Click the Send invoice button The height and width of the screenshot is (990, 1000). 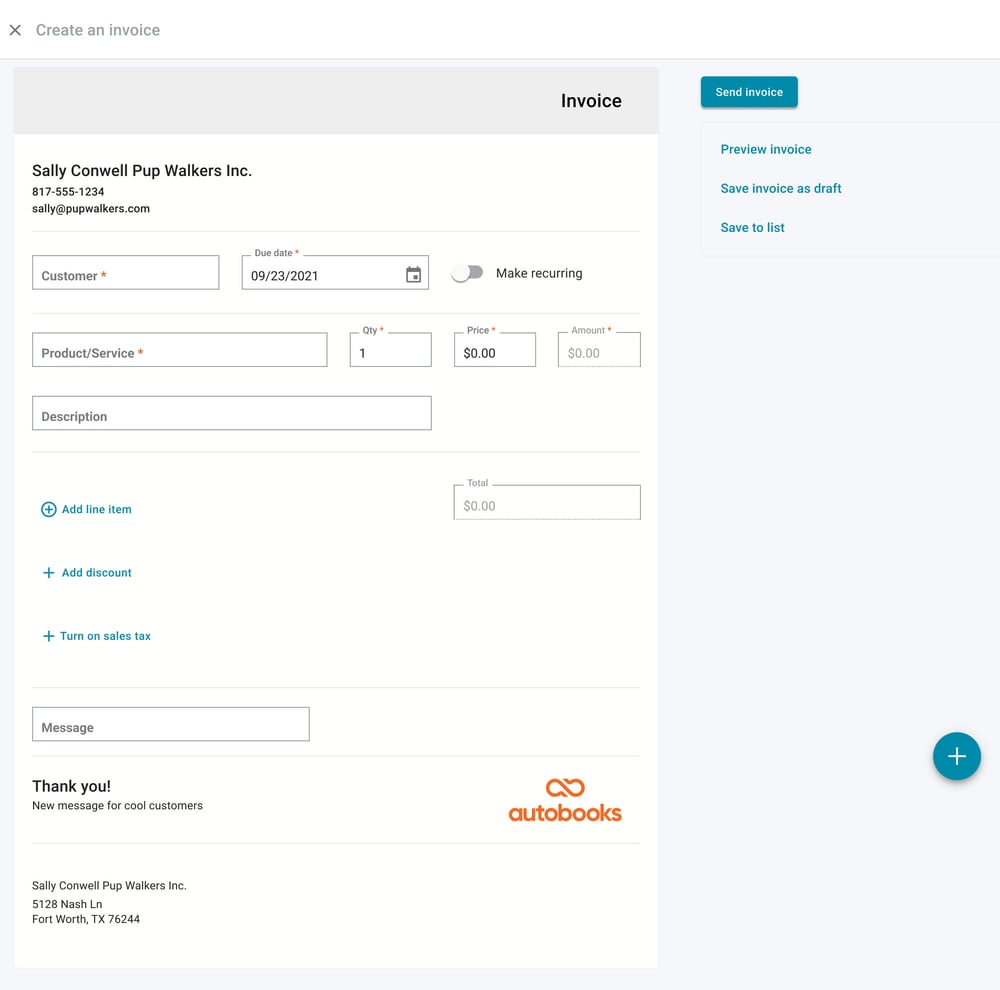coord(749,91)
